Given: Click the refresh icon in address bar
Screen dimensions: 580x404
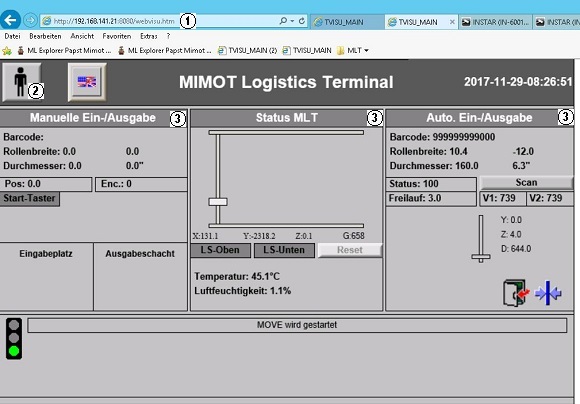Looking at the screenshot, I should [302, 21].
